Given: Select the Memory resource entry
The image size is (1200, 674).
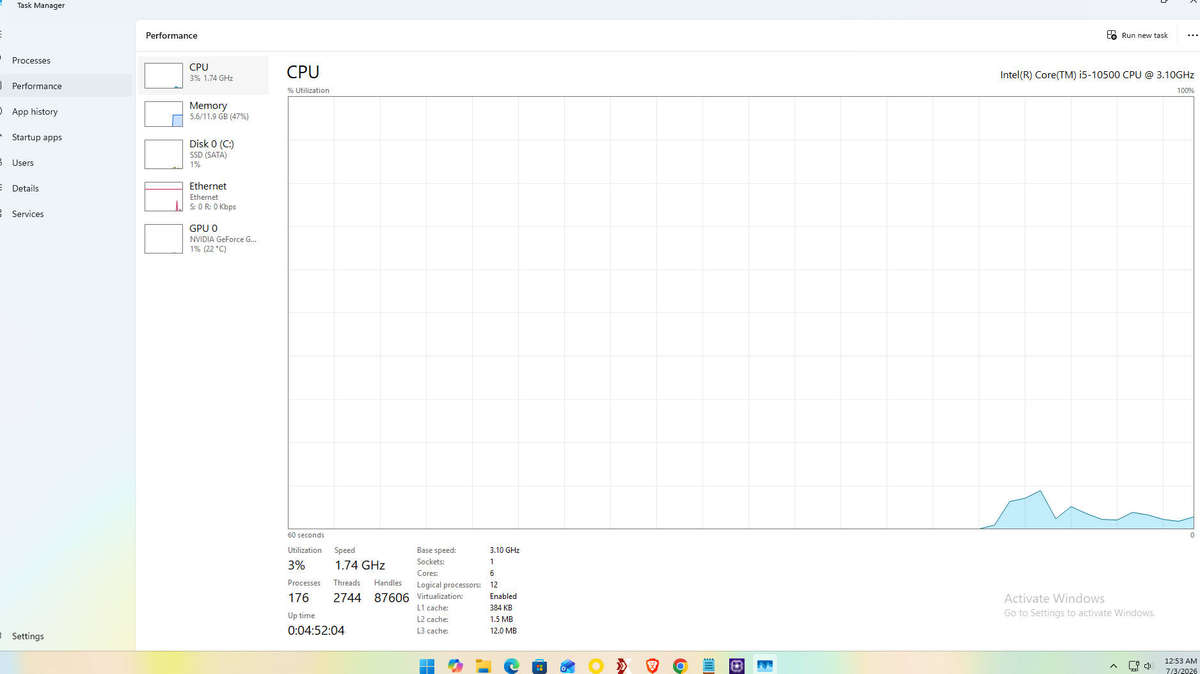Looking at the screenshot, I should [x=205, y=113].
